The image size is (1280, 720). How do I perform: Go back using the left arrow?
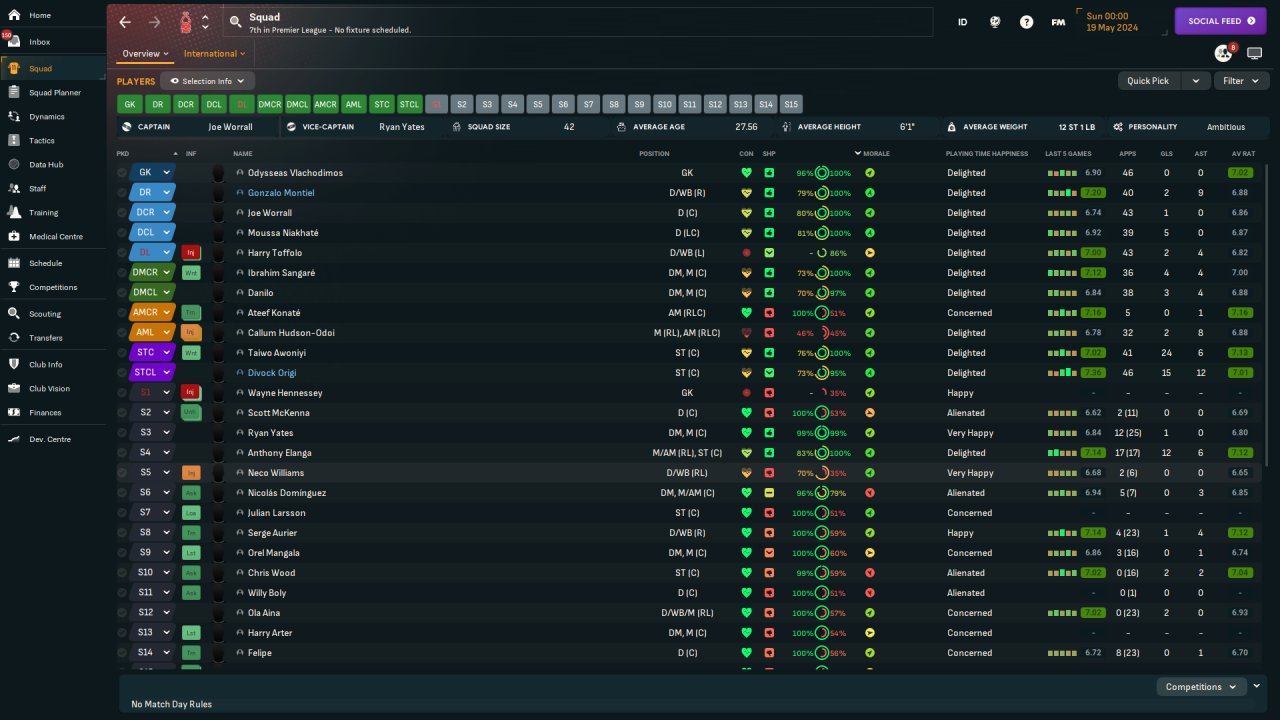[x=125, y=22]
